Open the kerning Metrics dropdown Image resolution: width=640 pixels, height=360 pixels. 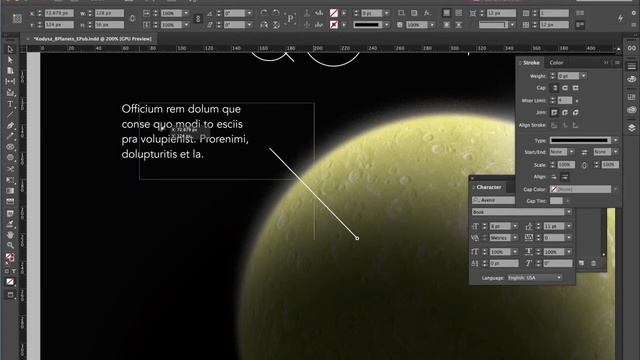[515, 238]
